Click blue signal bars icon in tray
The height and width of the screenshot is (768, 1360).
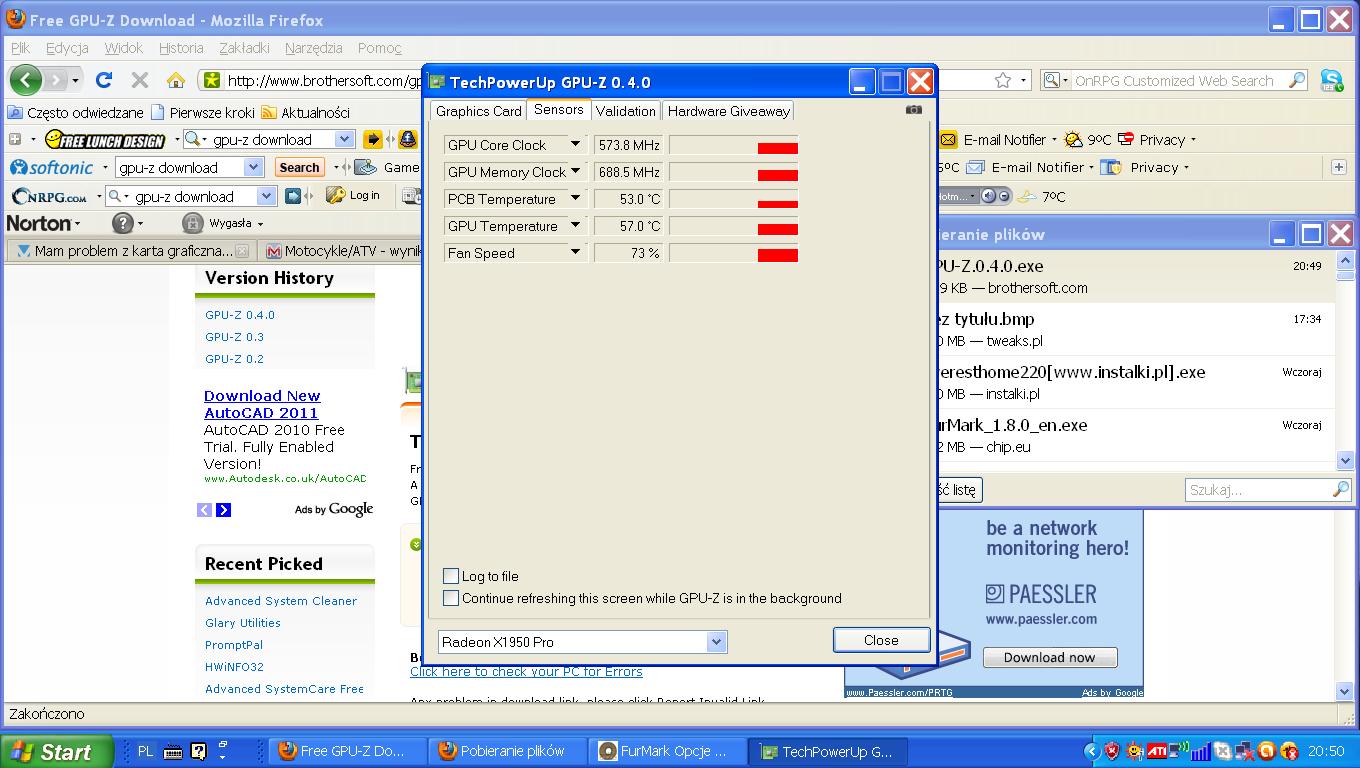click(x=1201, y=751)
